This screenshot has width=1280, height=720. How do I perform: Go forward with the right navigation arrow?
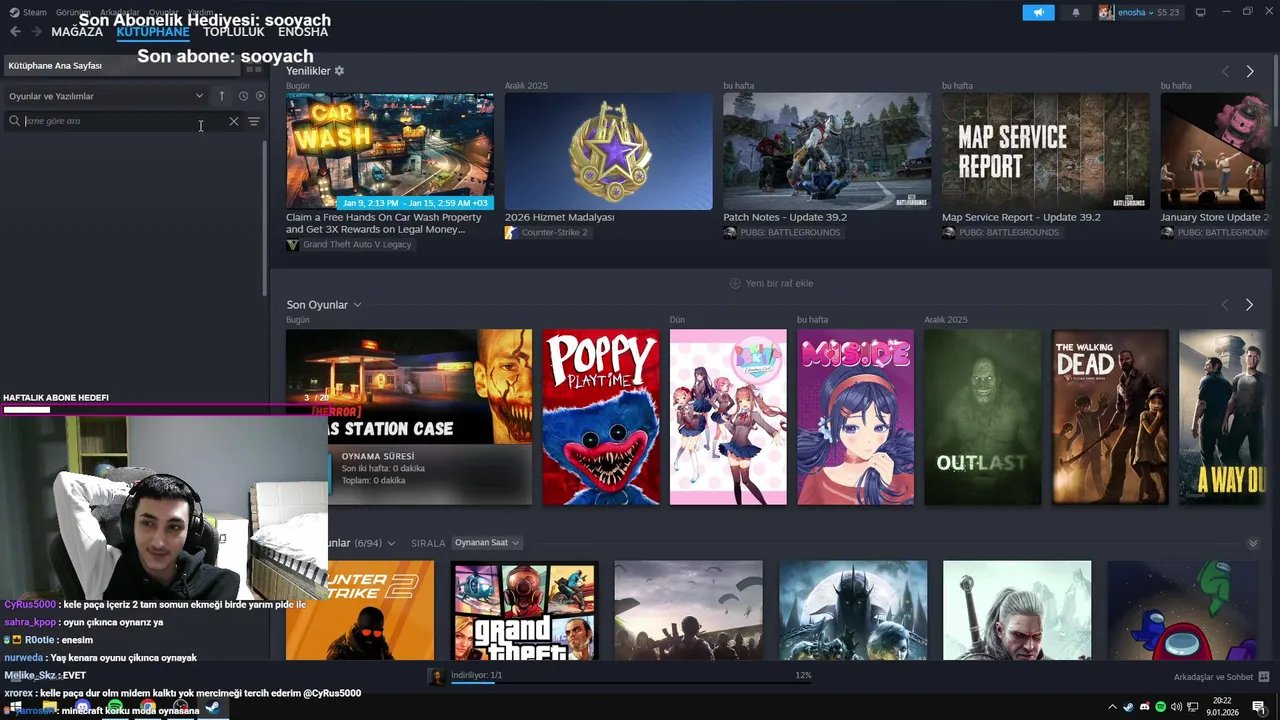pyautogui.click(x=36, y=32)
